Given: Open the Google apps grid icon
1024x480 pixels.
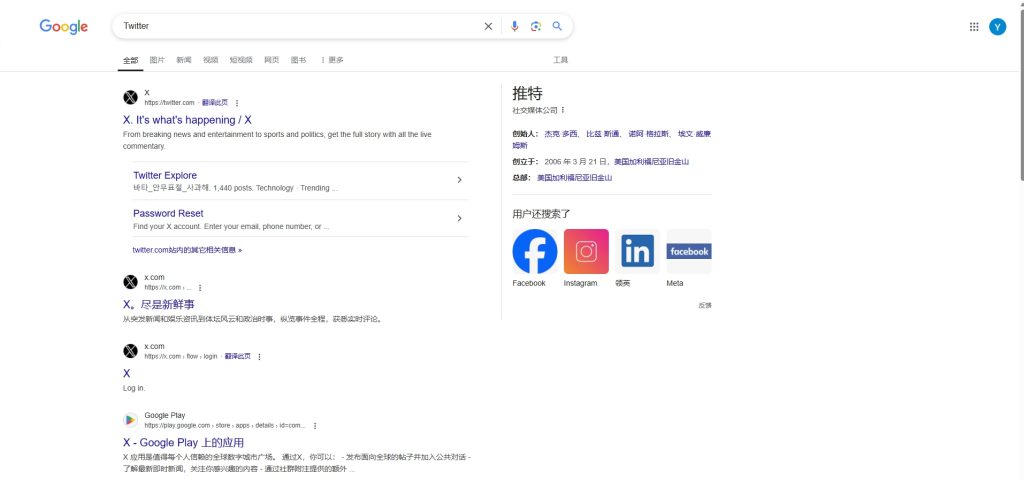Looking at the screenshot, I should tap(974, 27).
